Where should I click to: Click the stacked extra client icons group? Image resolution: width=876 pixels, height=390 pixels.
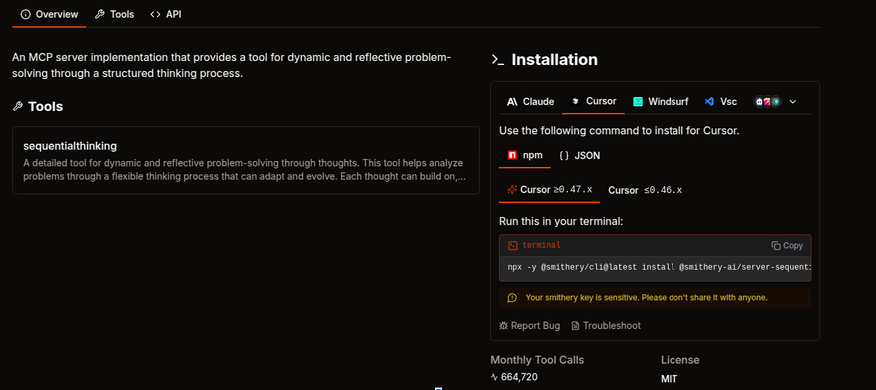(768, 102)
